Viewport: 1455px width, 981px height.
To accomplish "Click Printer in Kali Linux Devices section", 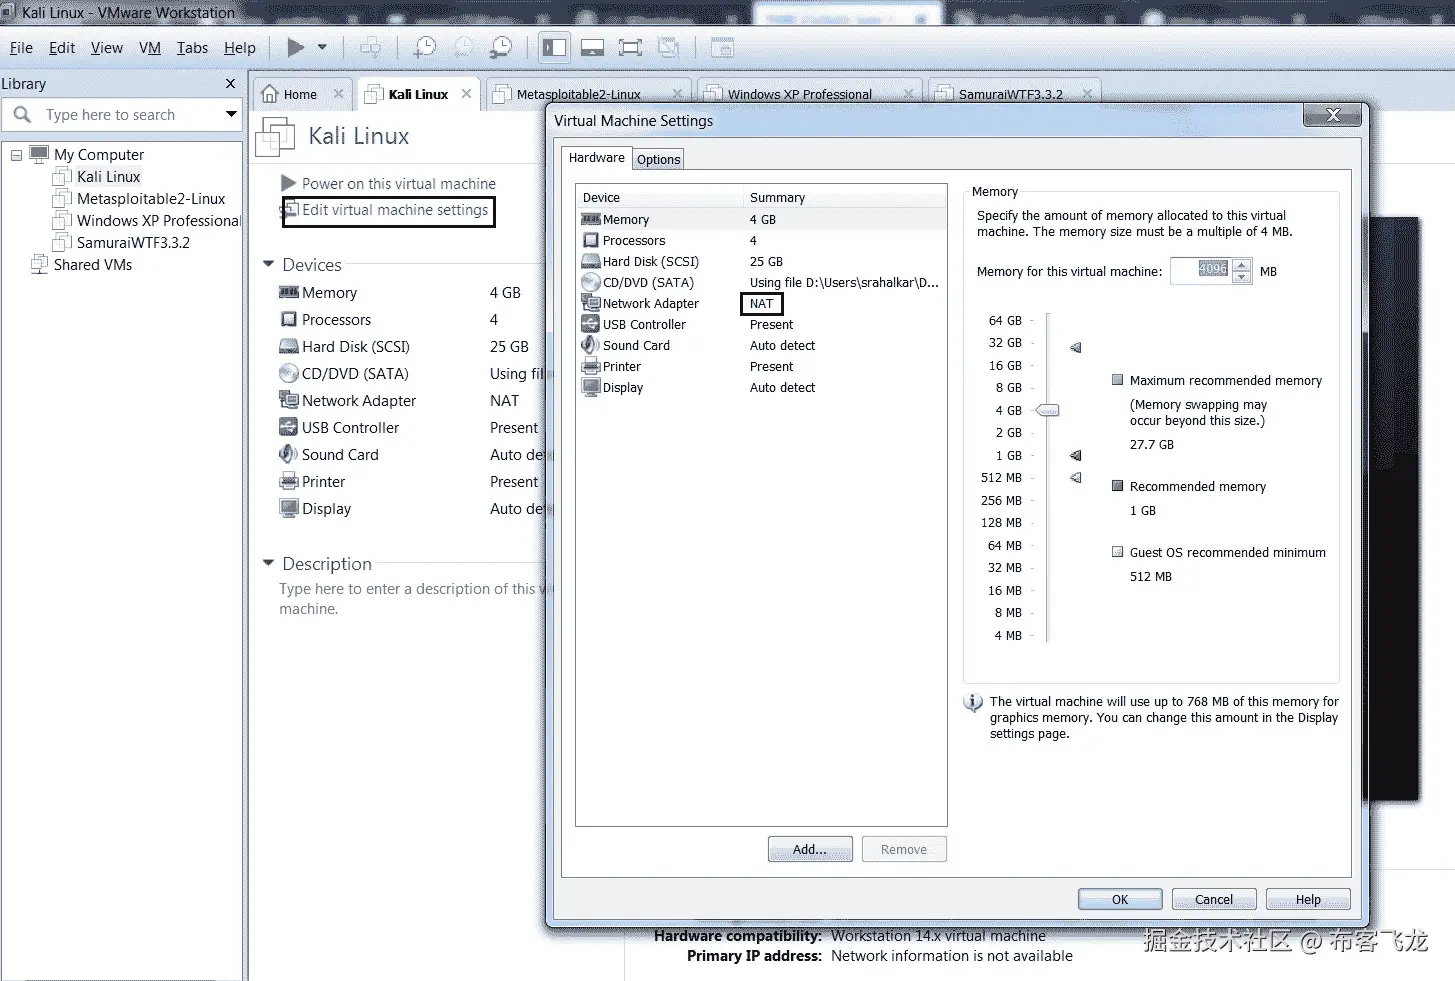I will [x=323, y=482].
